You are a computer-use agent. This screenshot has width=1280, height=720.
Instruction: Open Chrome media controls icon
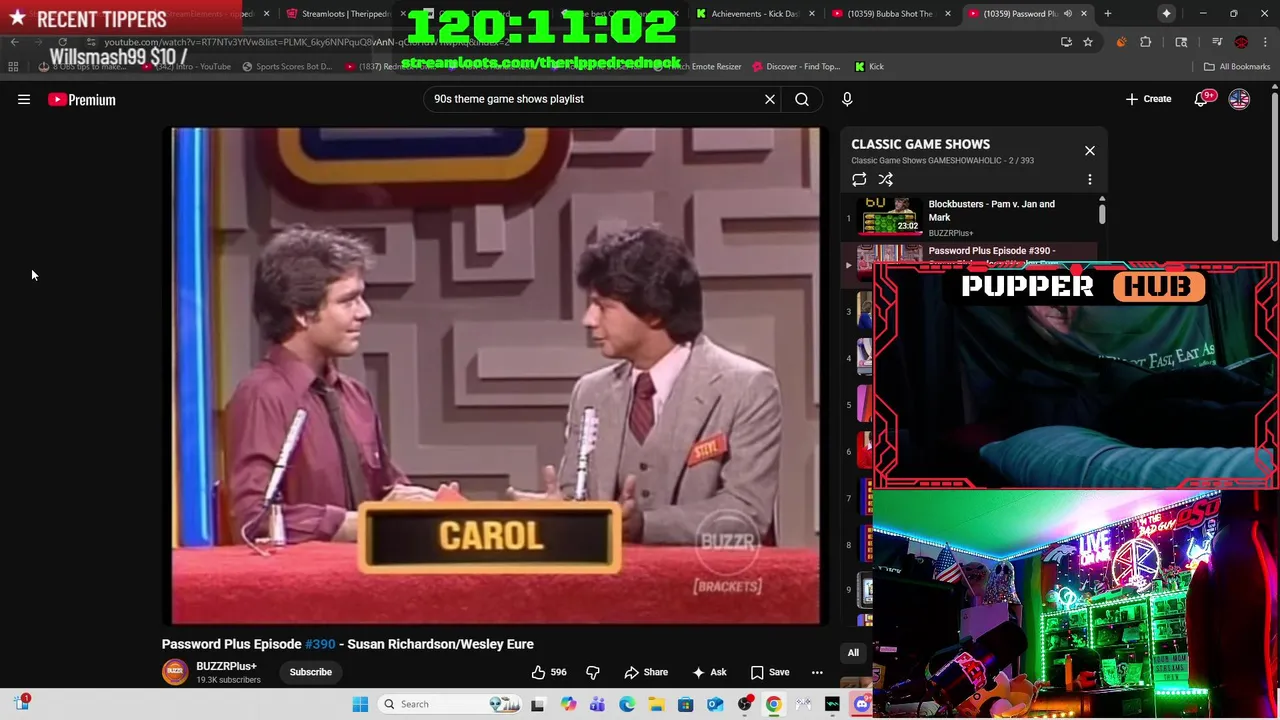(1217, 42)
